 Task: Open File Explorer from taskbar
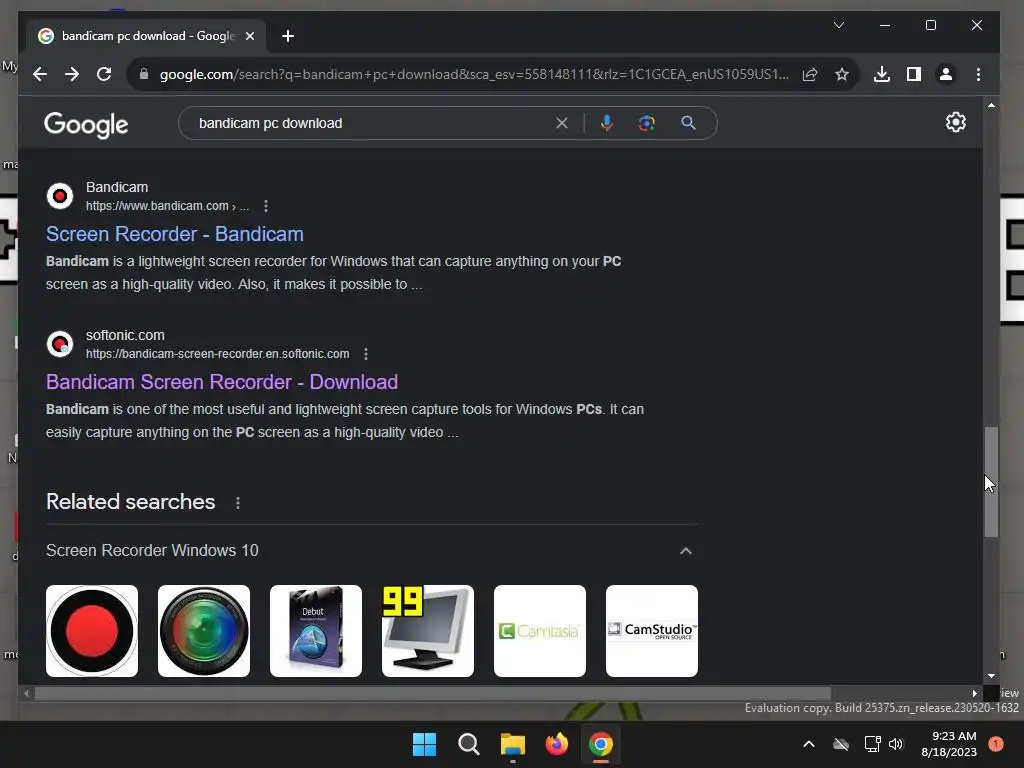(513, 744)
